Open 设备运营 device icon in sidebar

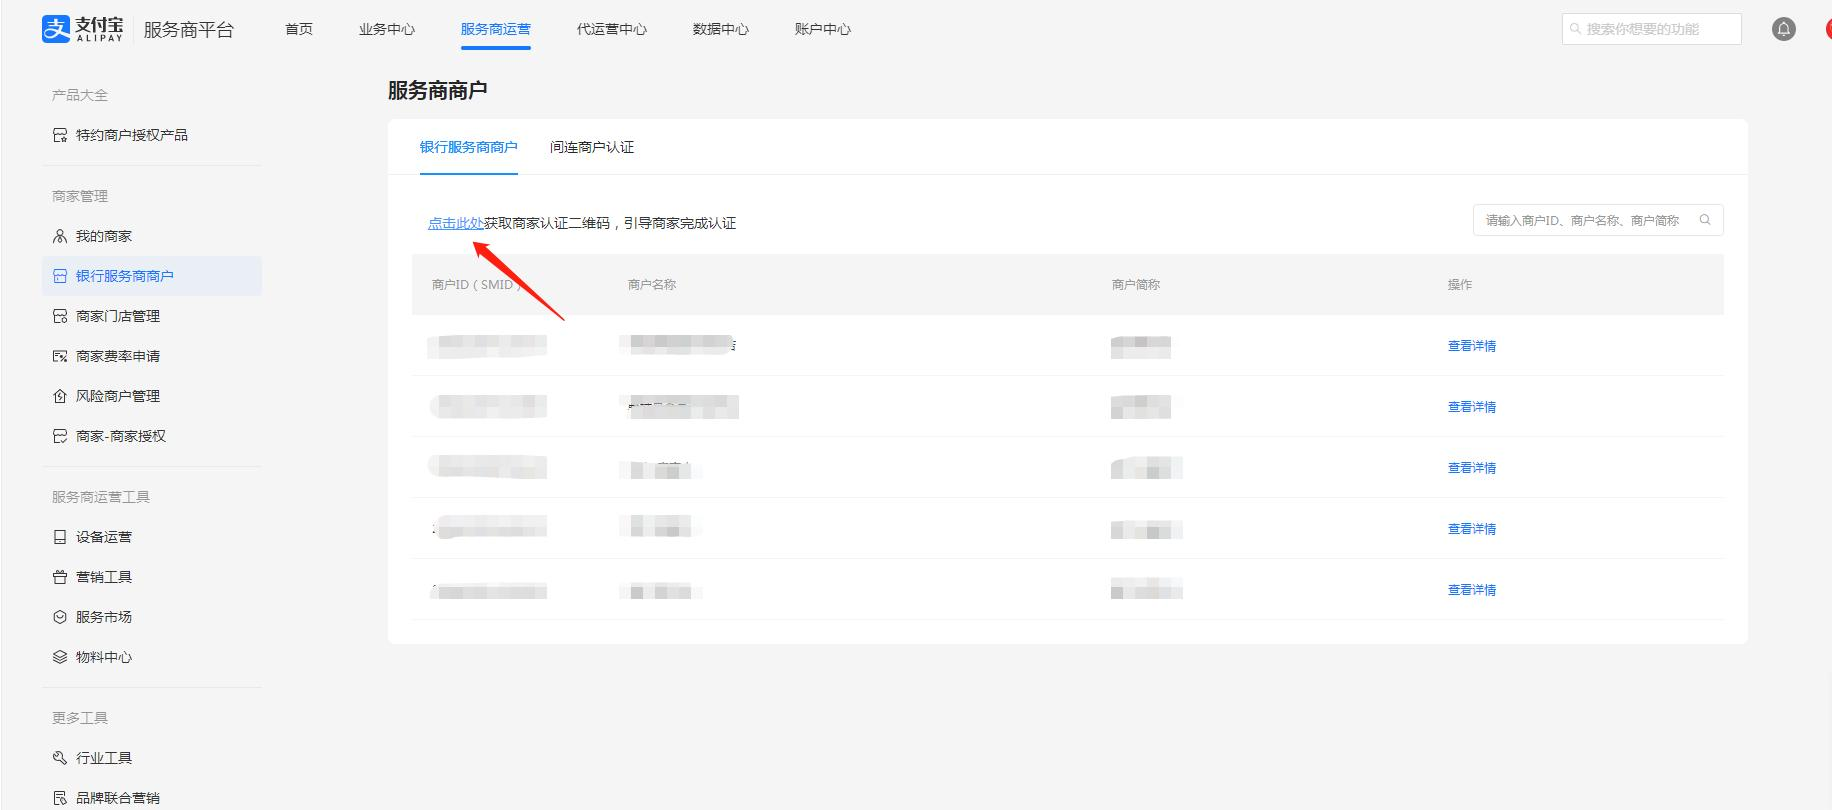(x=60, y=537)
